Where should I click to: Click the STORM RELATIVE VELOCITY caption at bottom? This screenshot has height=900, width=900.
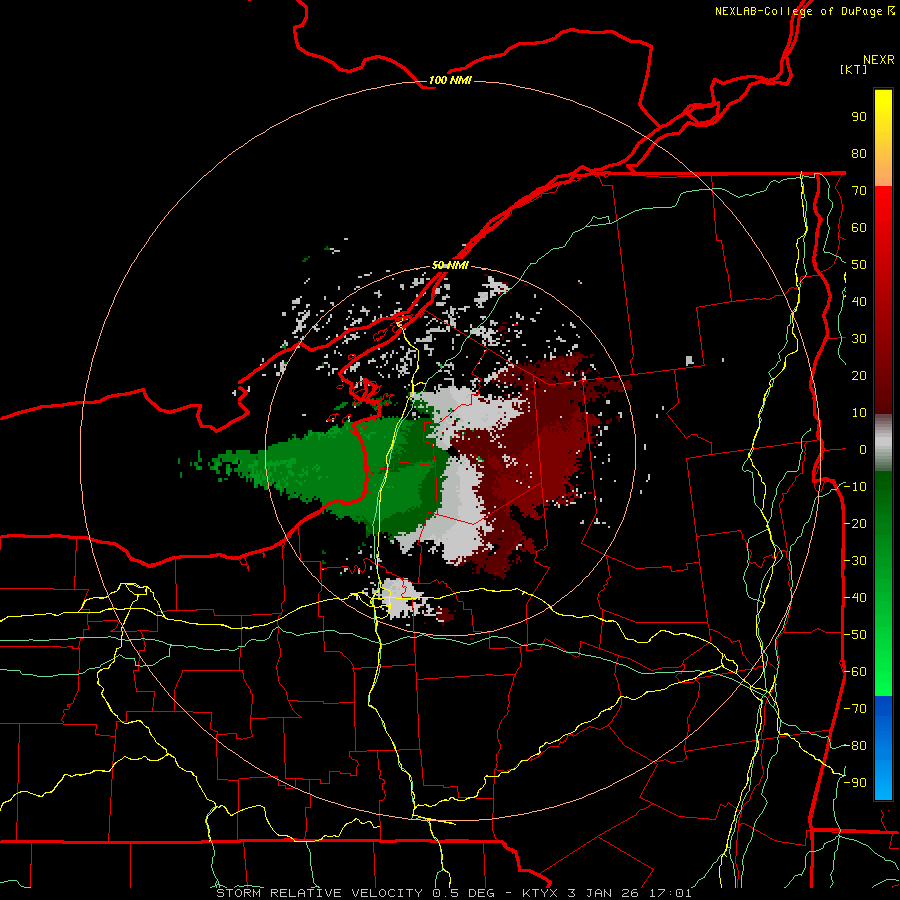coord(454,893)
